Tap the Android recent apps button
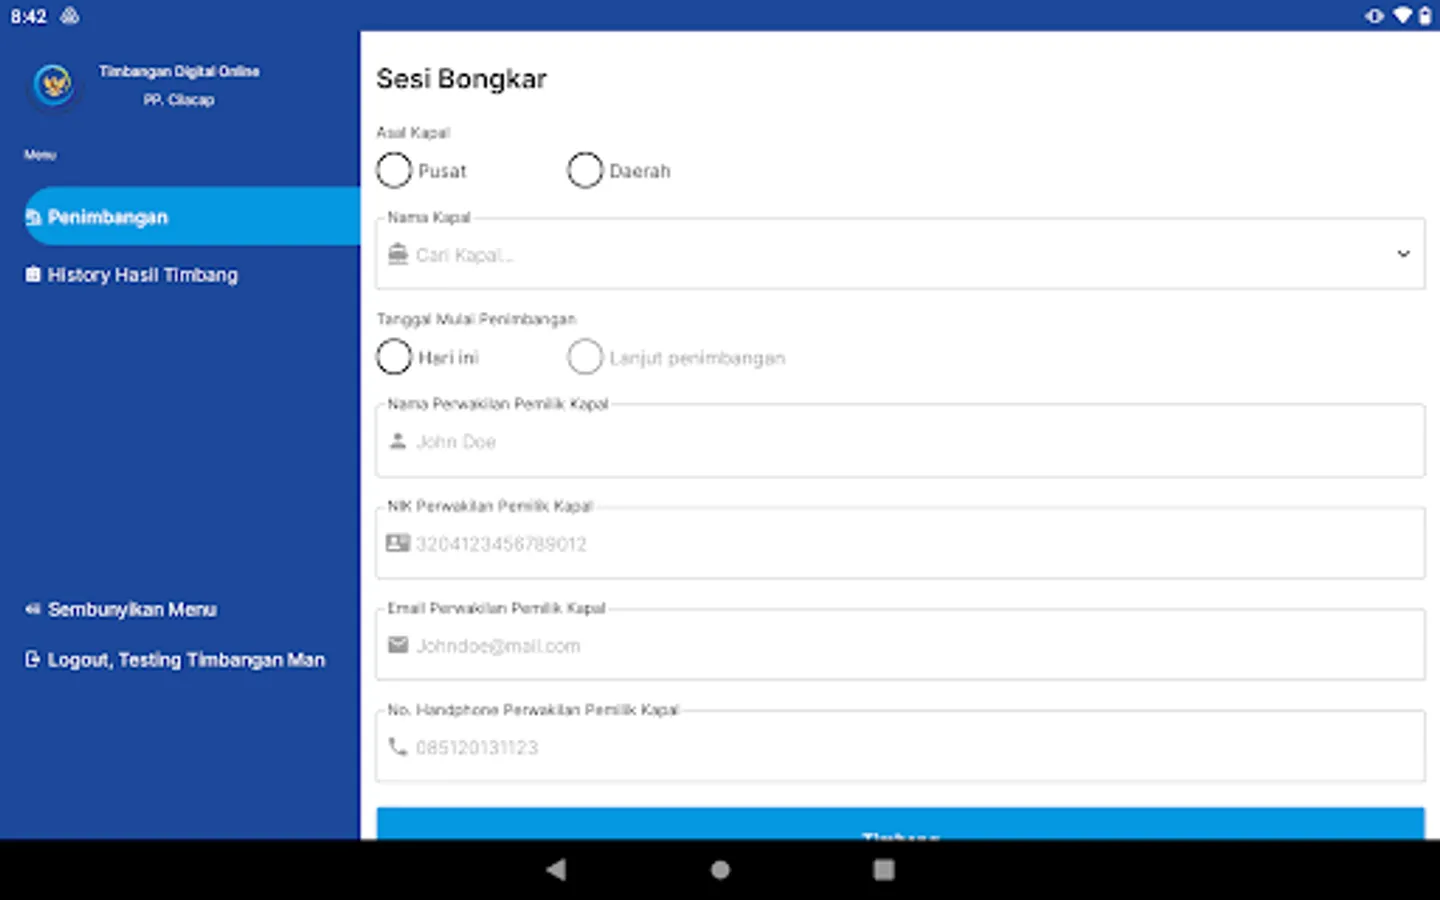This screenshot has width=1440, height=900. point(884,870)
